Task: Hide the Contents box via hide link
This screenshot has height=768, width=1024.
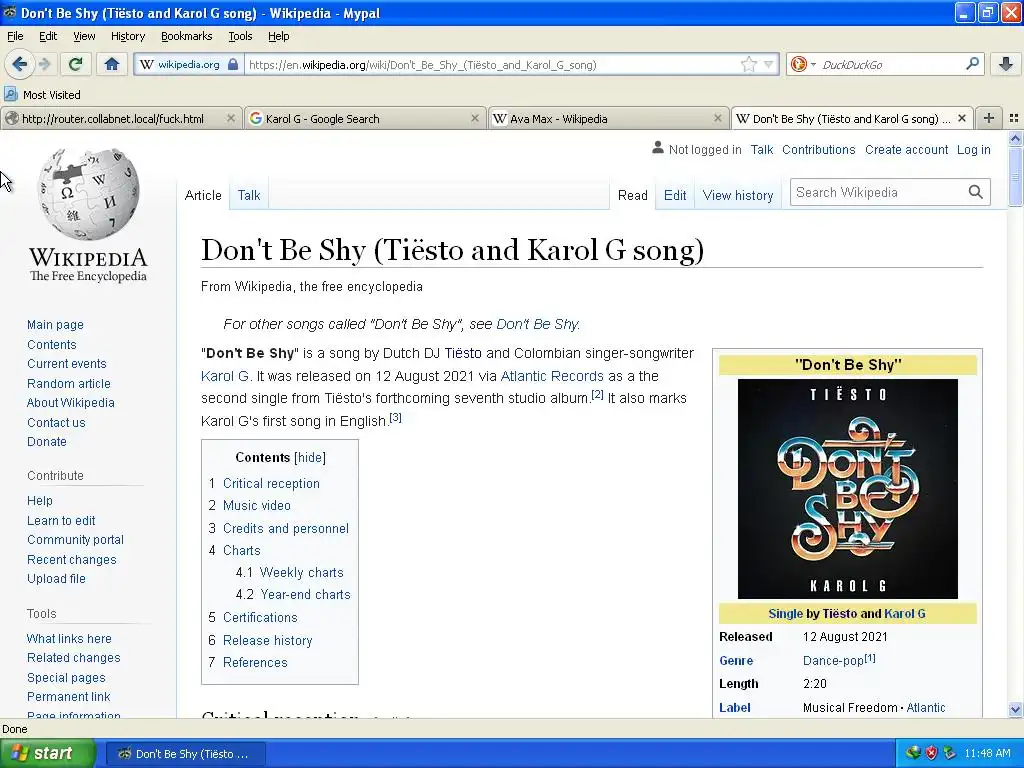Action: coord(310,458)
